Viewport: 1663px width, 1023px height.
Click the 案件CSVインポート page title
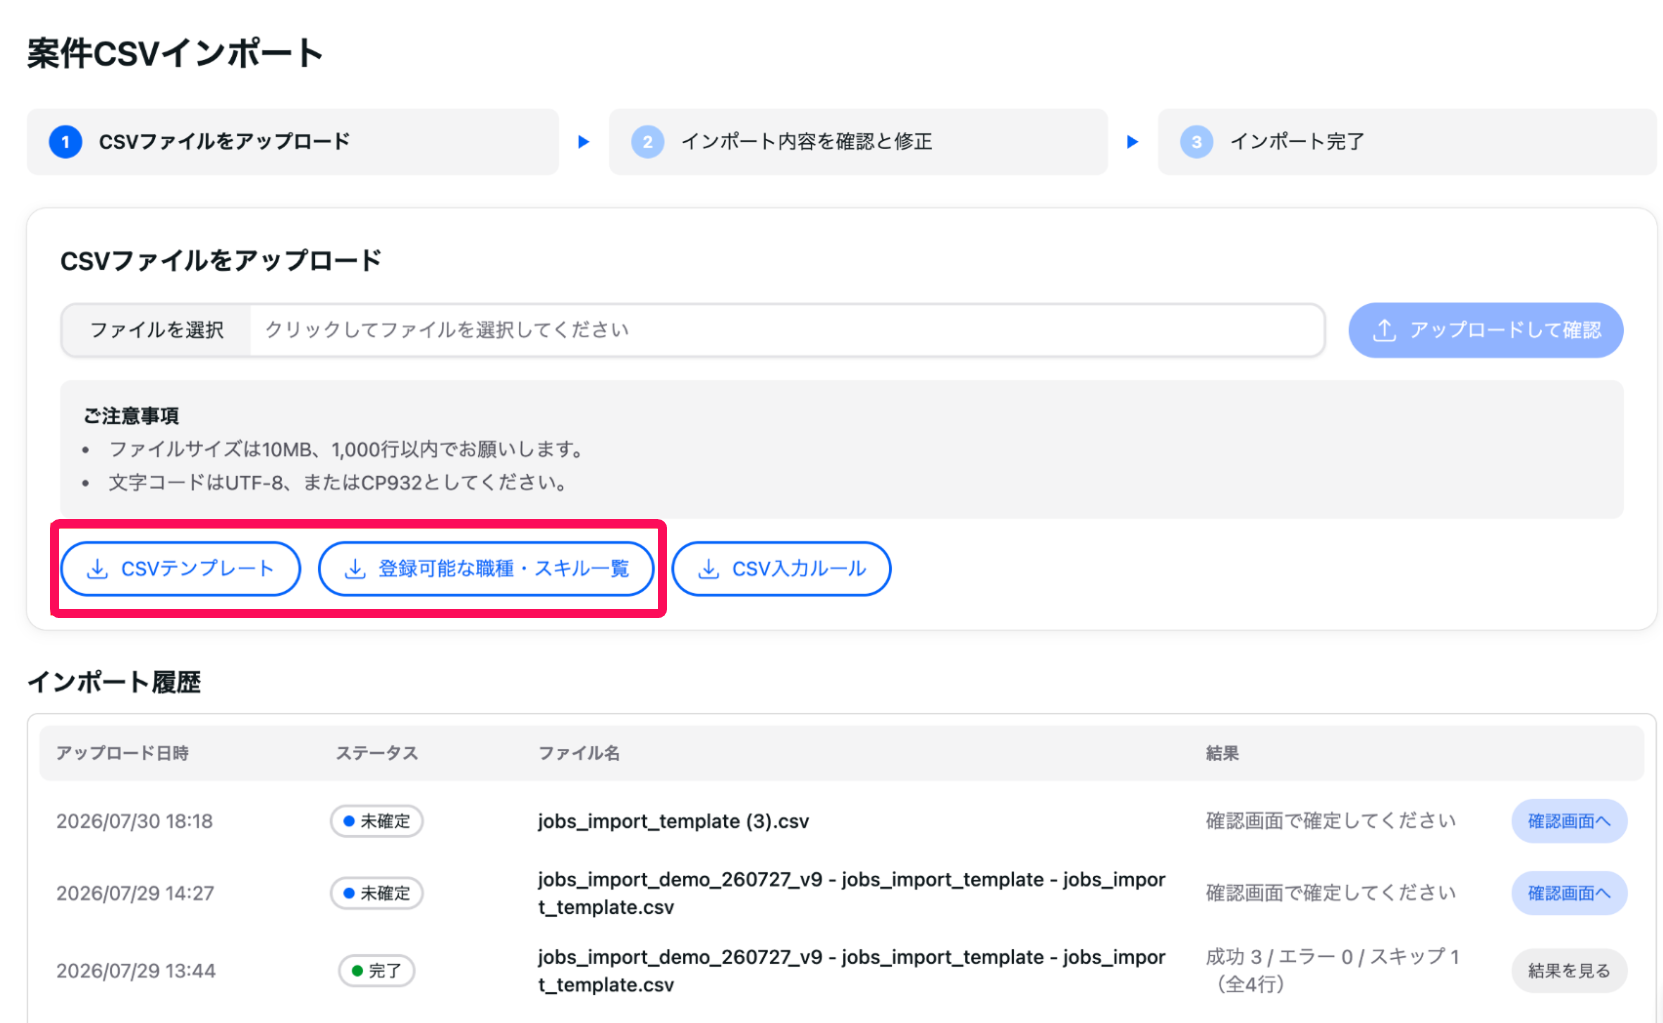coord(175,53)
